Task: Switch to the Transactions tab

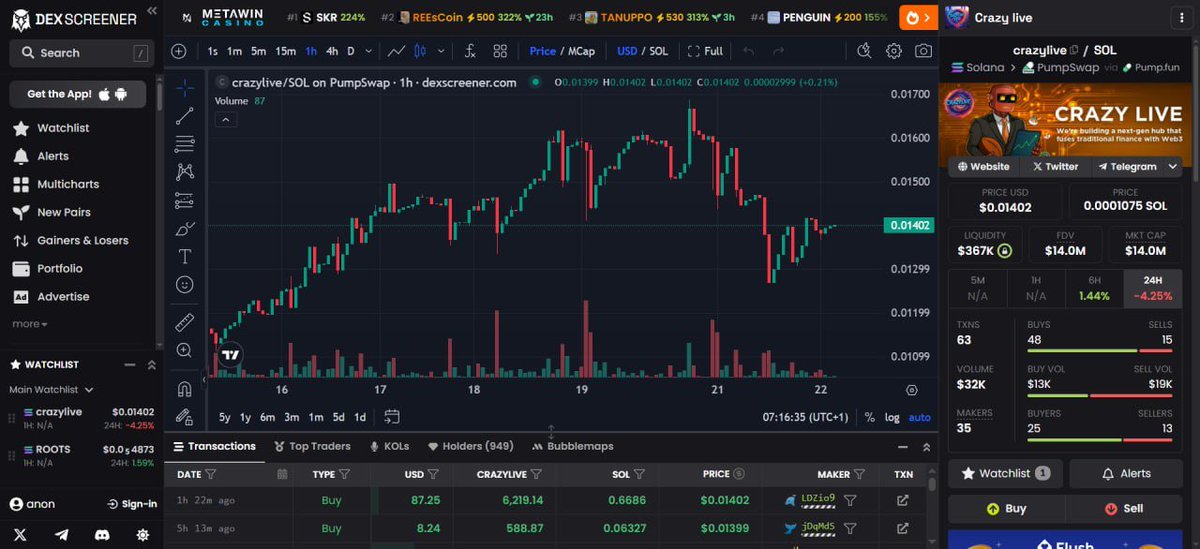Action: 214,446
